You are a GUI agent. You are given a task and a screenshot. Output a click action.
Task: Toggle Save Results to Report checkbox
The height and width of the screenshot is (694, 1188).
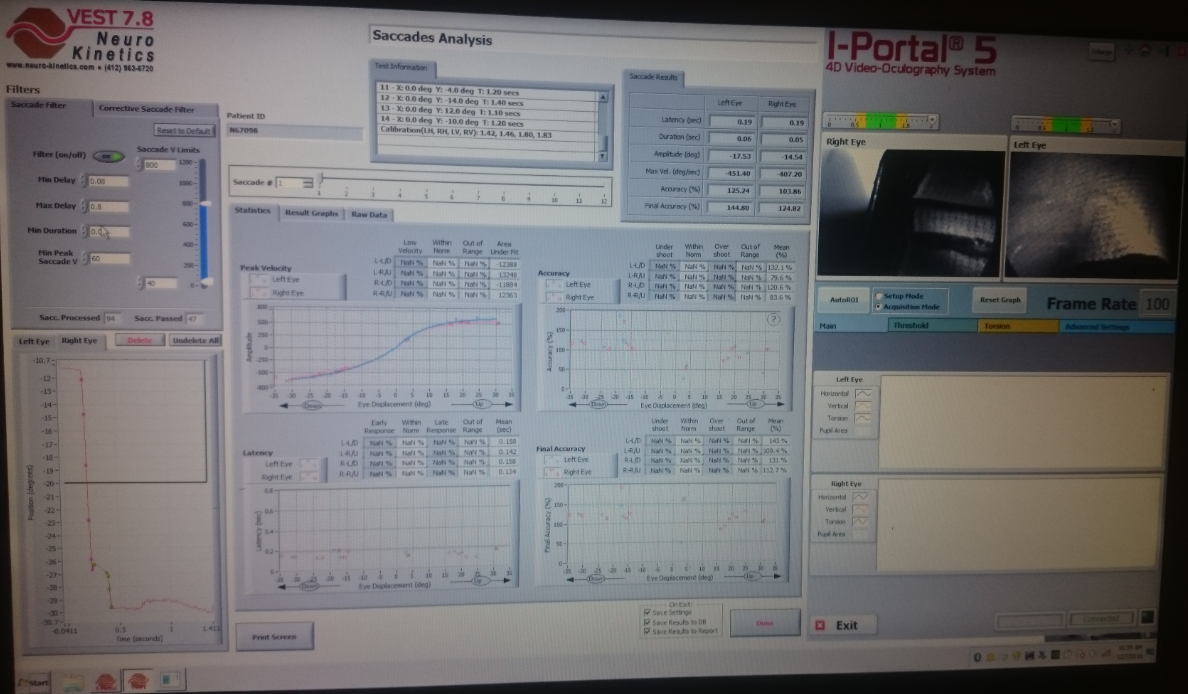click(x=646, y=631)
